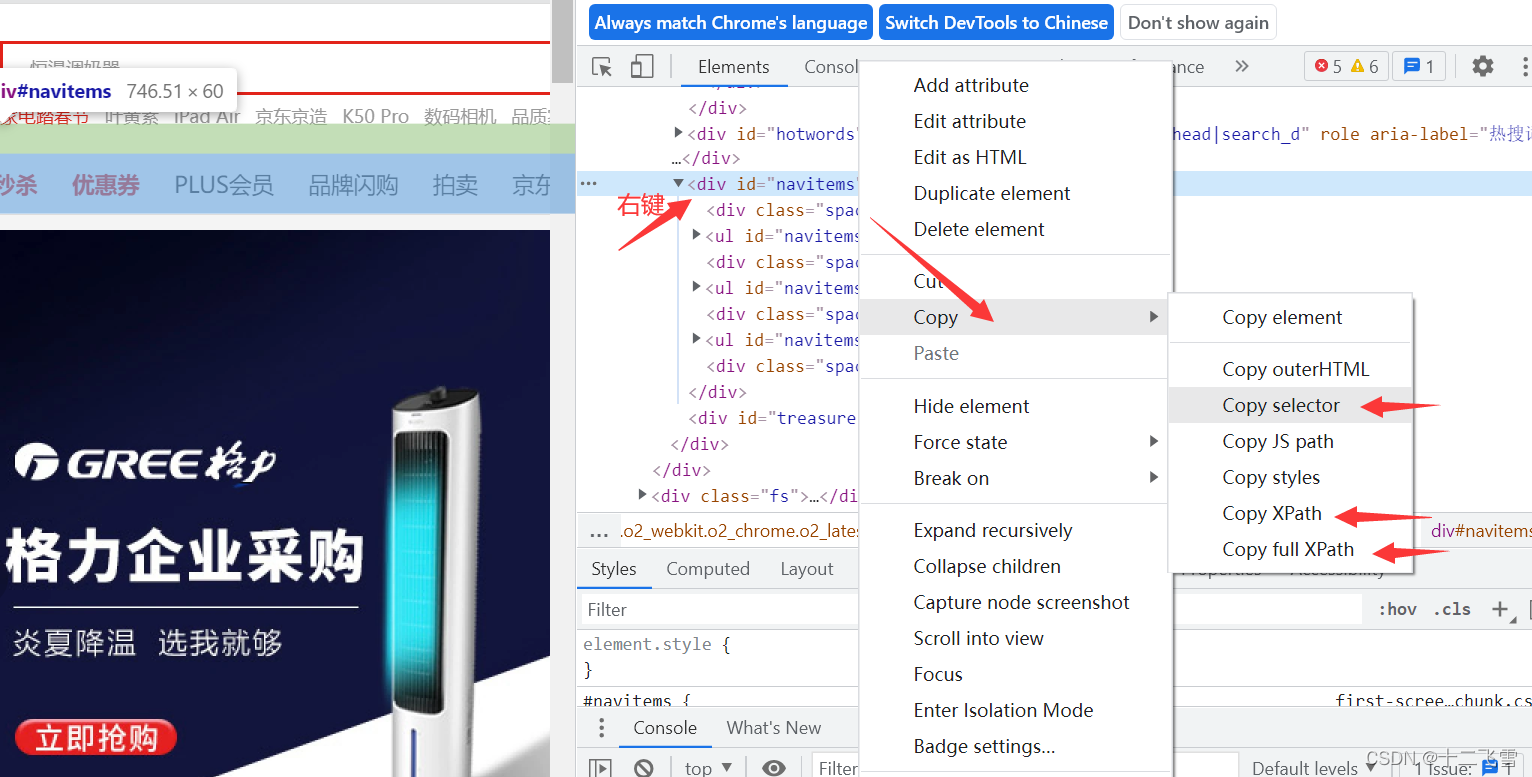The height and width of the screenshot is (777, 1532).
Task: Toggle the console sidebar icon
Action: pos(600,768)
